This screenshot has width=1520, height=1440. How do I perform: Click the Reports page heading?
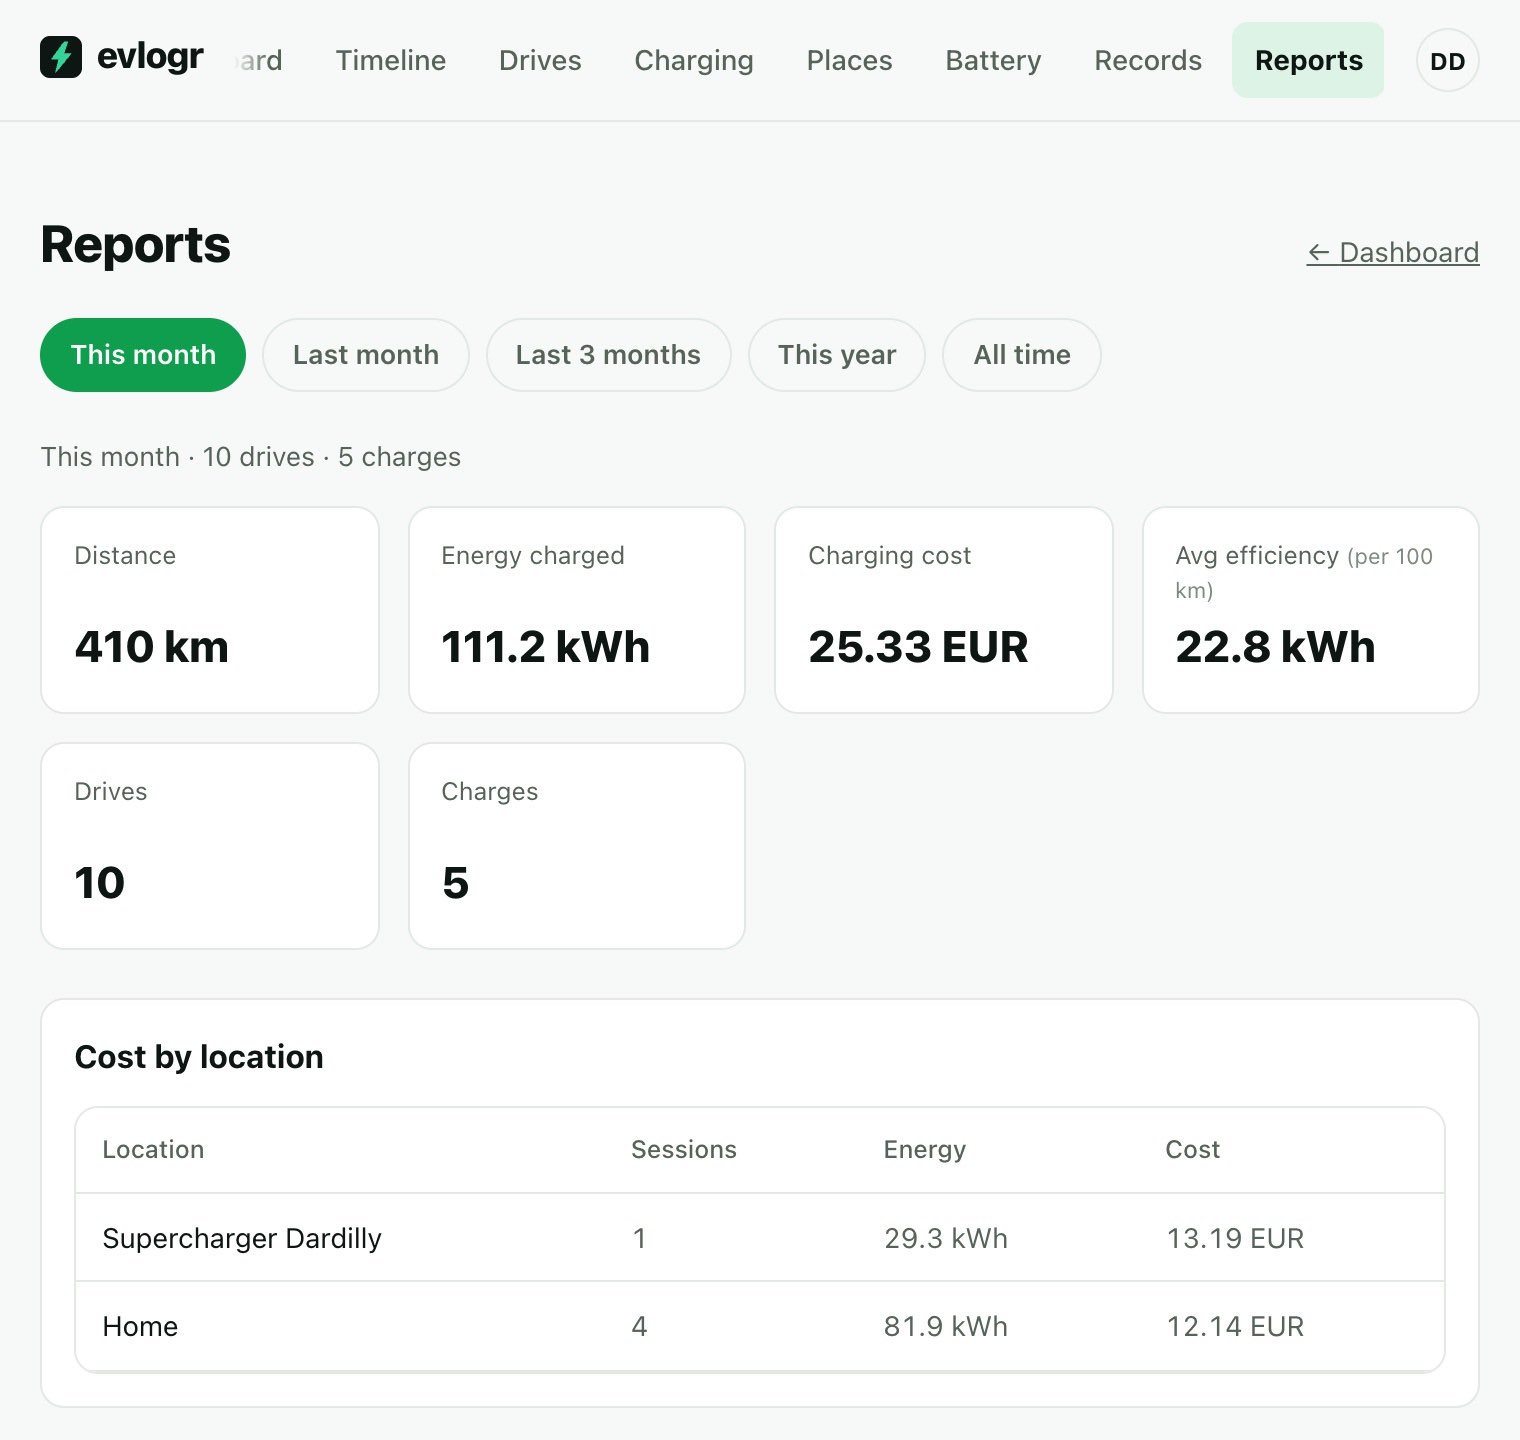click(x=136, y=245)
